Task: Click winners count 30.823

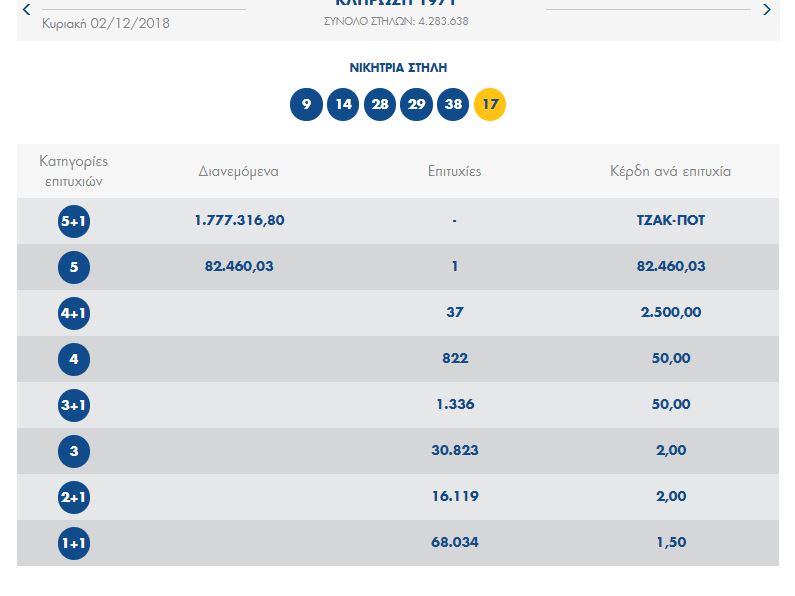Action: pos(455,451)
